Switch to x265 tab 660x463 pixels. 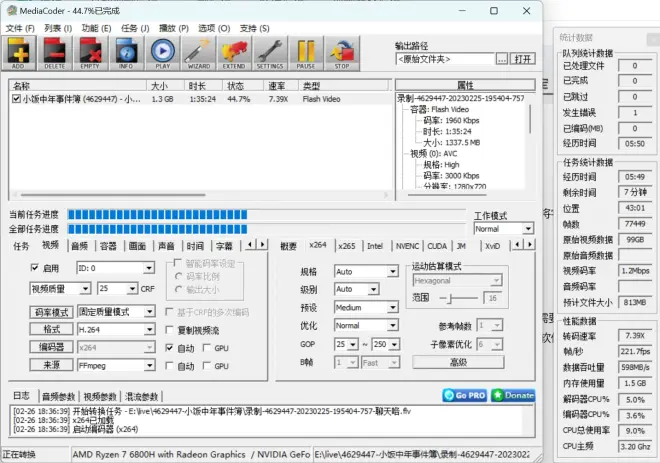347,246
